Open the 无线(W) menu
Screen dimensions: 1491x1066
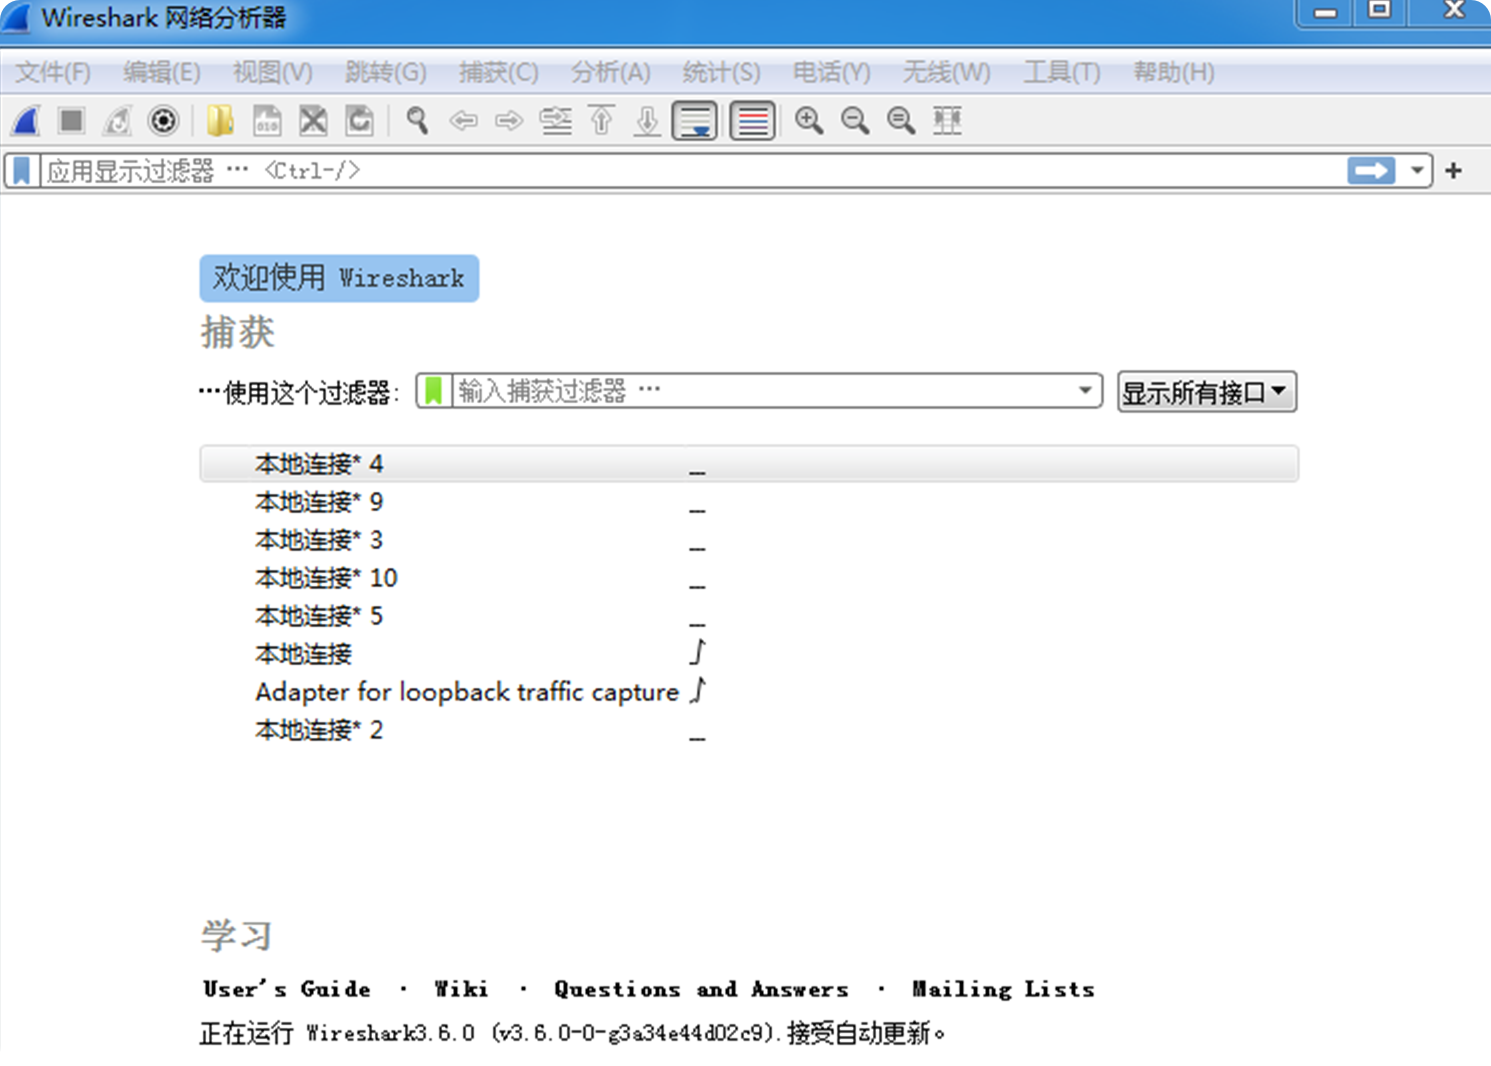(946, 73)
